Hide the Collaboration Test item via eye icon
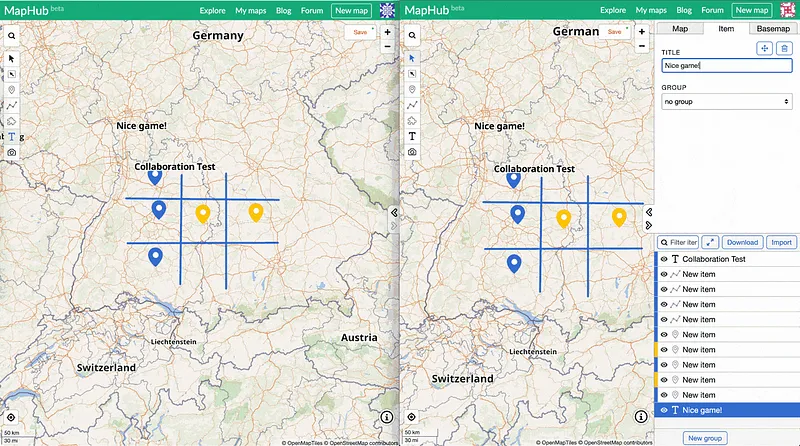Image resolution: width=800 pixels, height=446 pixels. (x=664, y=259)
